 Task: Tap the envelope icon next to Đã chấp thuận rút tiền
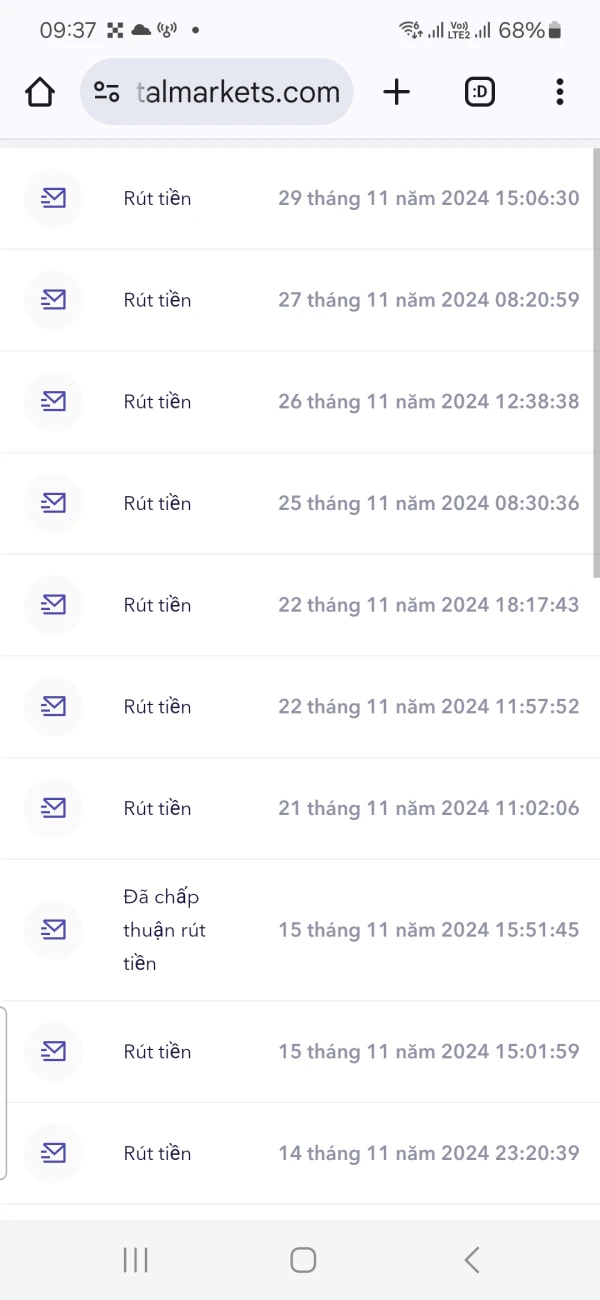(x=53, y=930)
